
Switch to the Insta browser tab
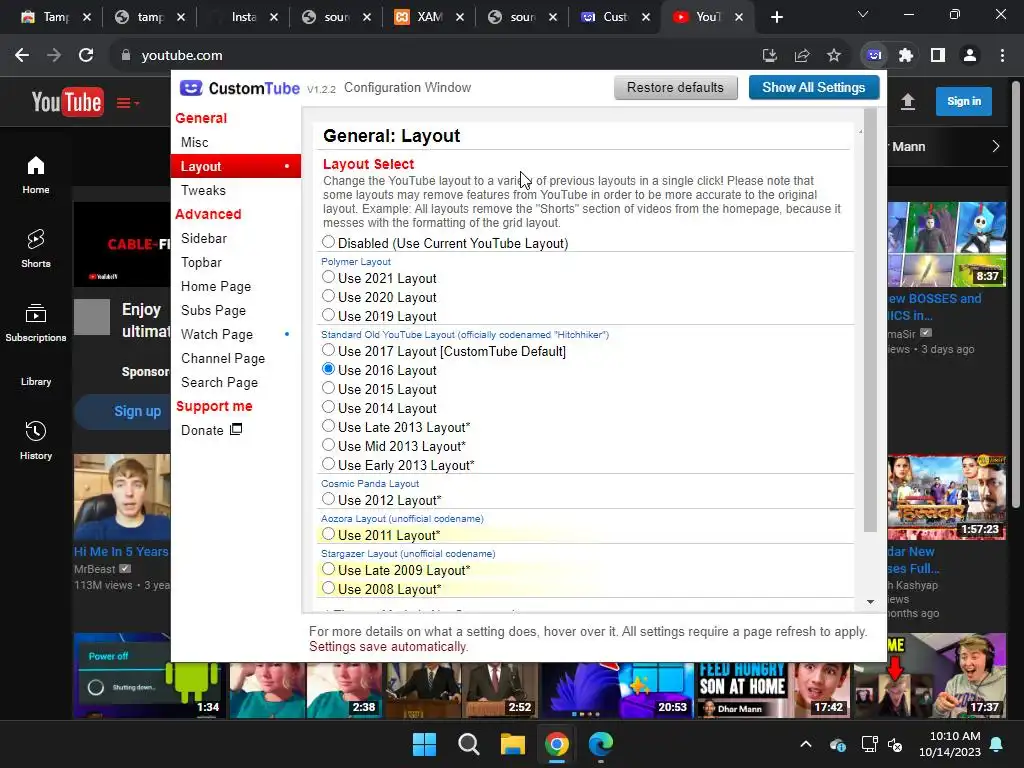click(243, 17)
